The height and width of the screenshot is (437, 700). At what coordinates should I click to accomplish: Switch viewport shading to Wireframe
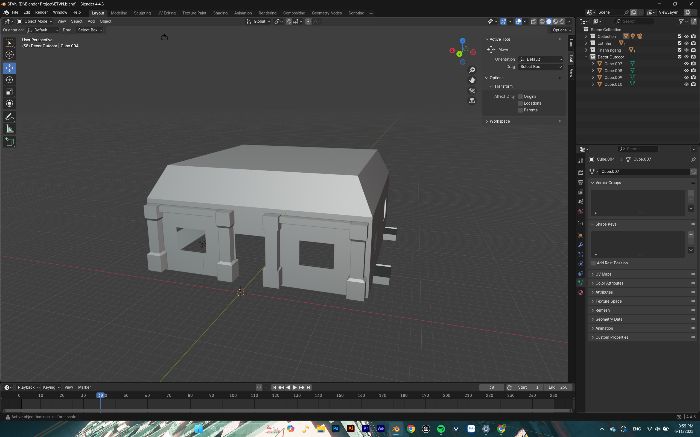pyautogui.click(x=542, y=21)
